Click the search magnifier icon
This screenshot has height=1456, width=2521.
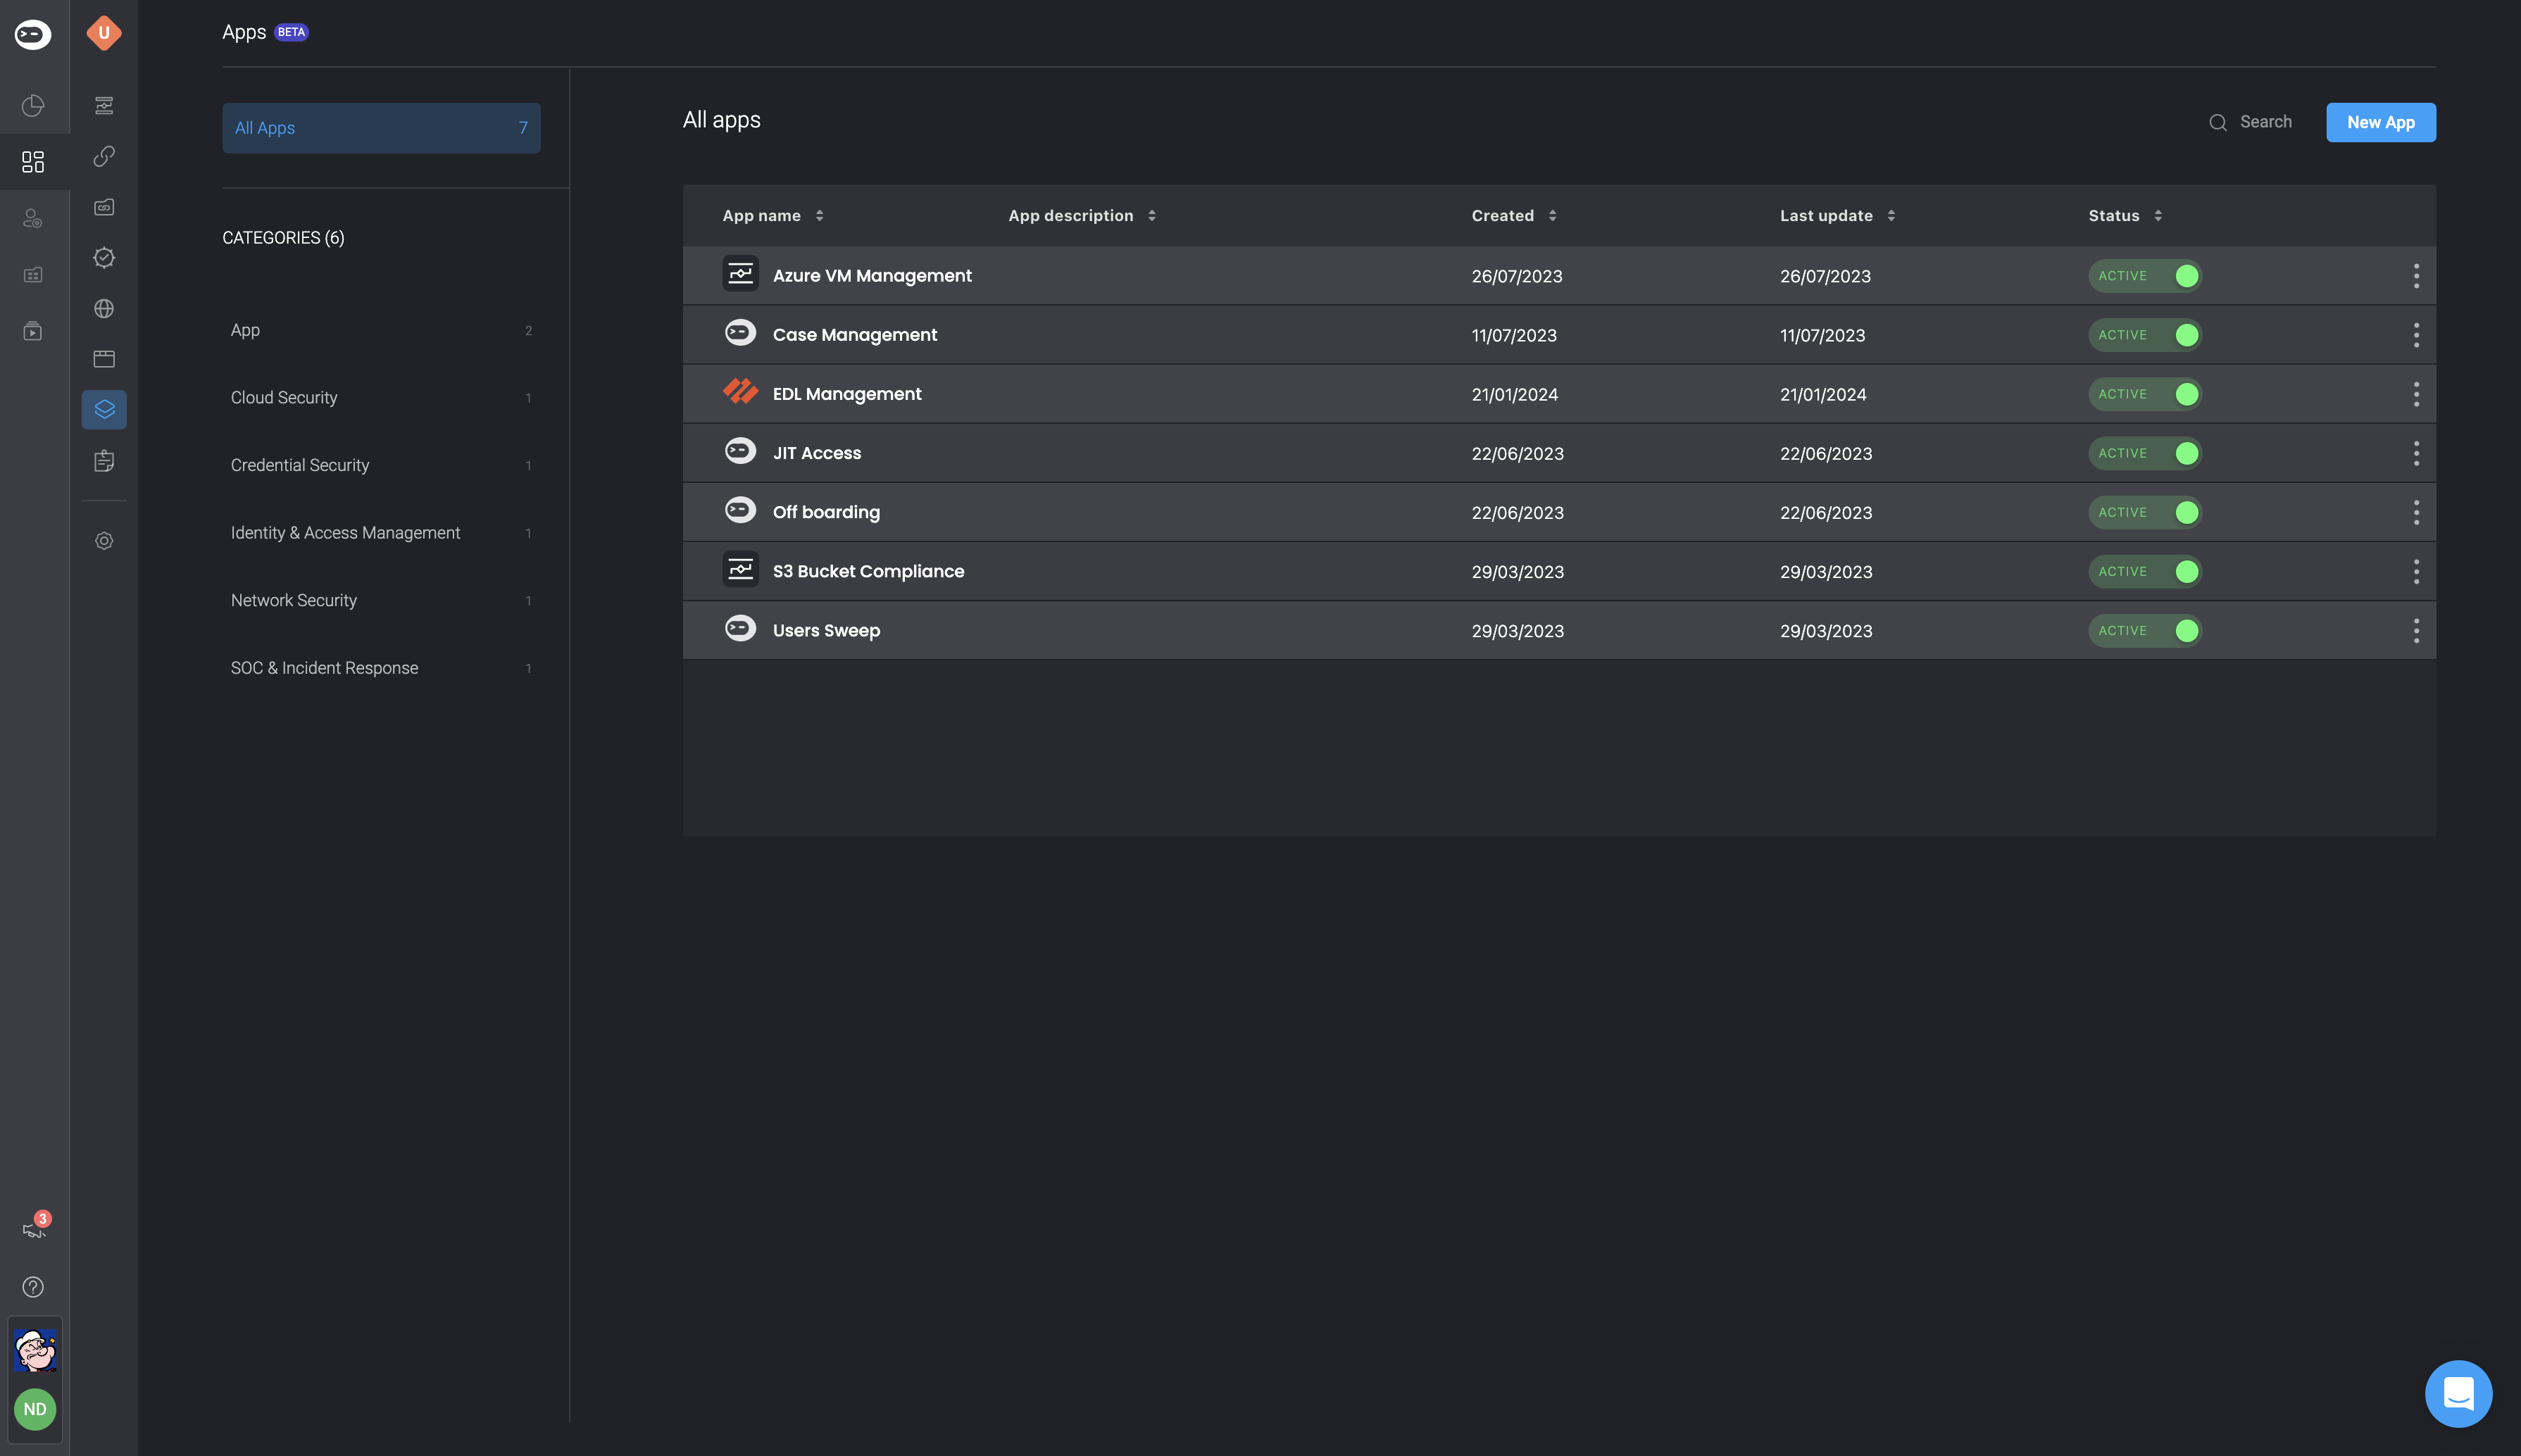pyautogui.click(x=2218, y=123)
